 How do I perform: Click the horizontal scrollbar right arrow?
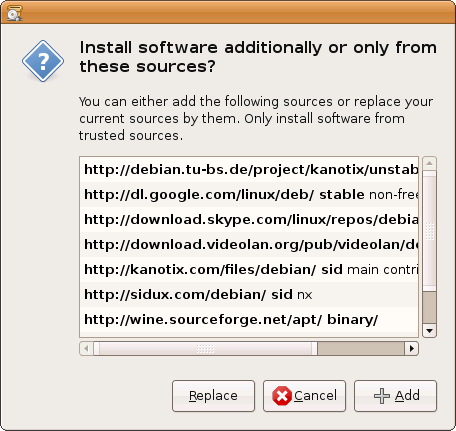coord(411,349)
